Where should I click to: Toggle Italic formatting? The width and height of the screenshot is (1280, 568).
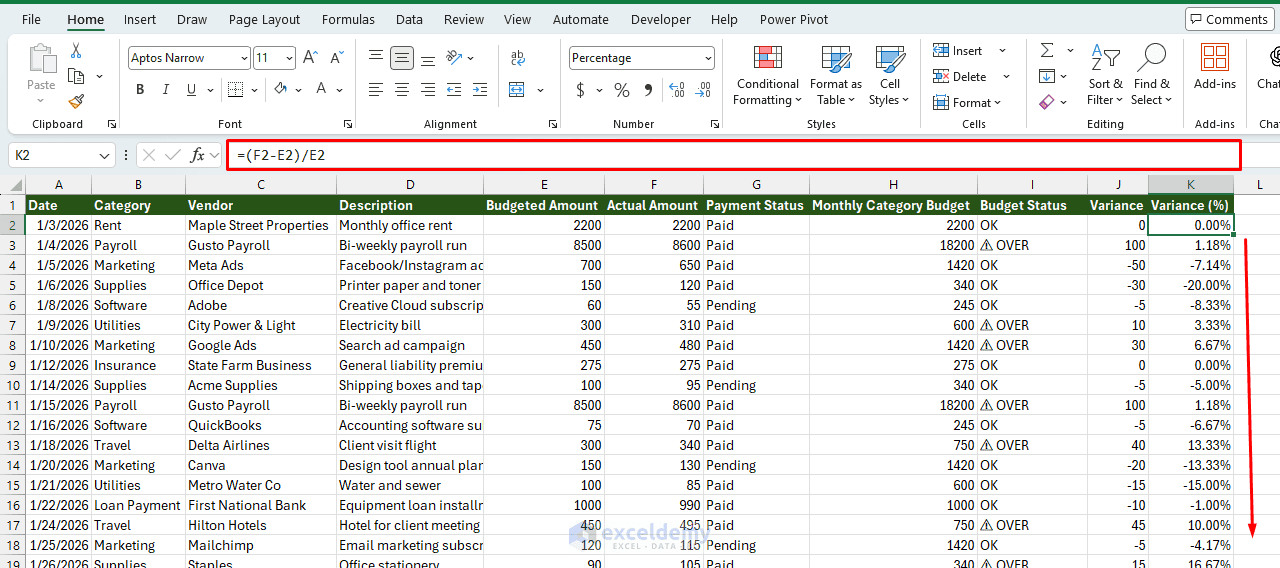click(166, 90)
